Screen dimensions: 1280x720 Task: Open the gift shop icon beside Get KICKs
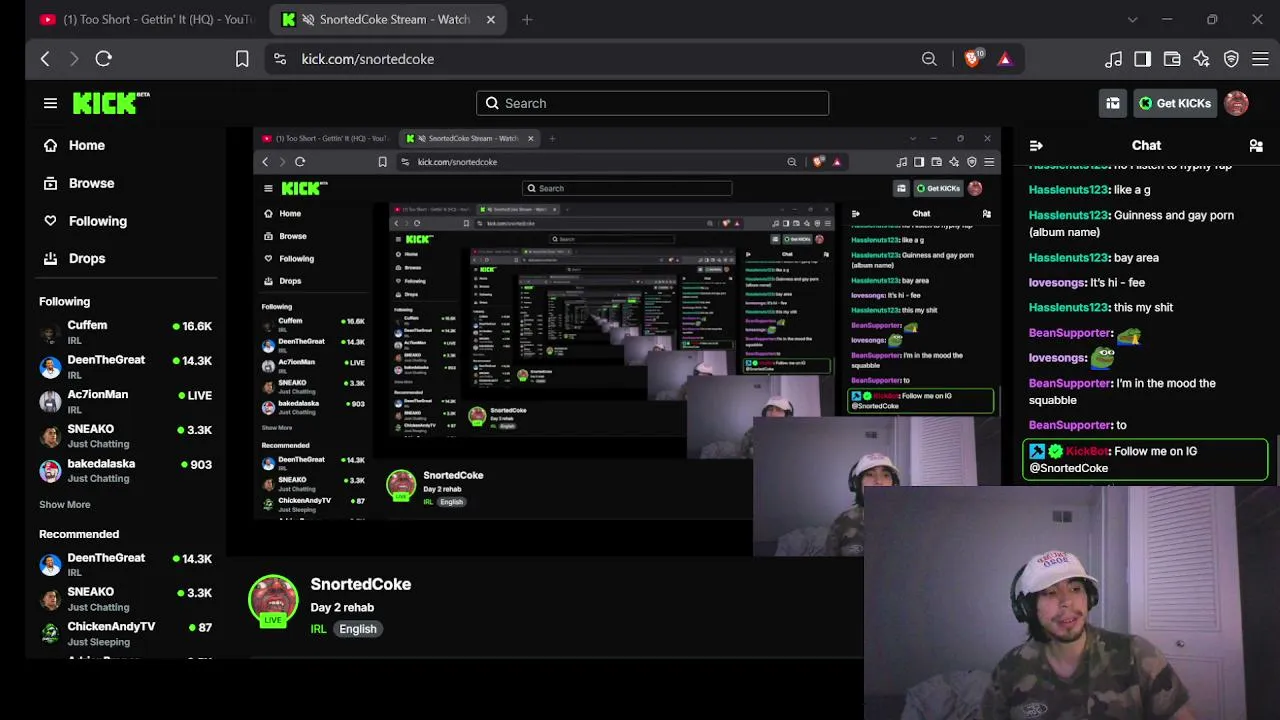coord(1112,103)
